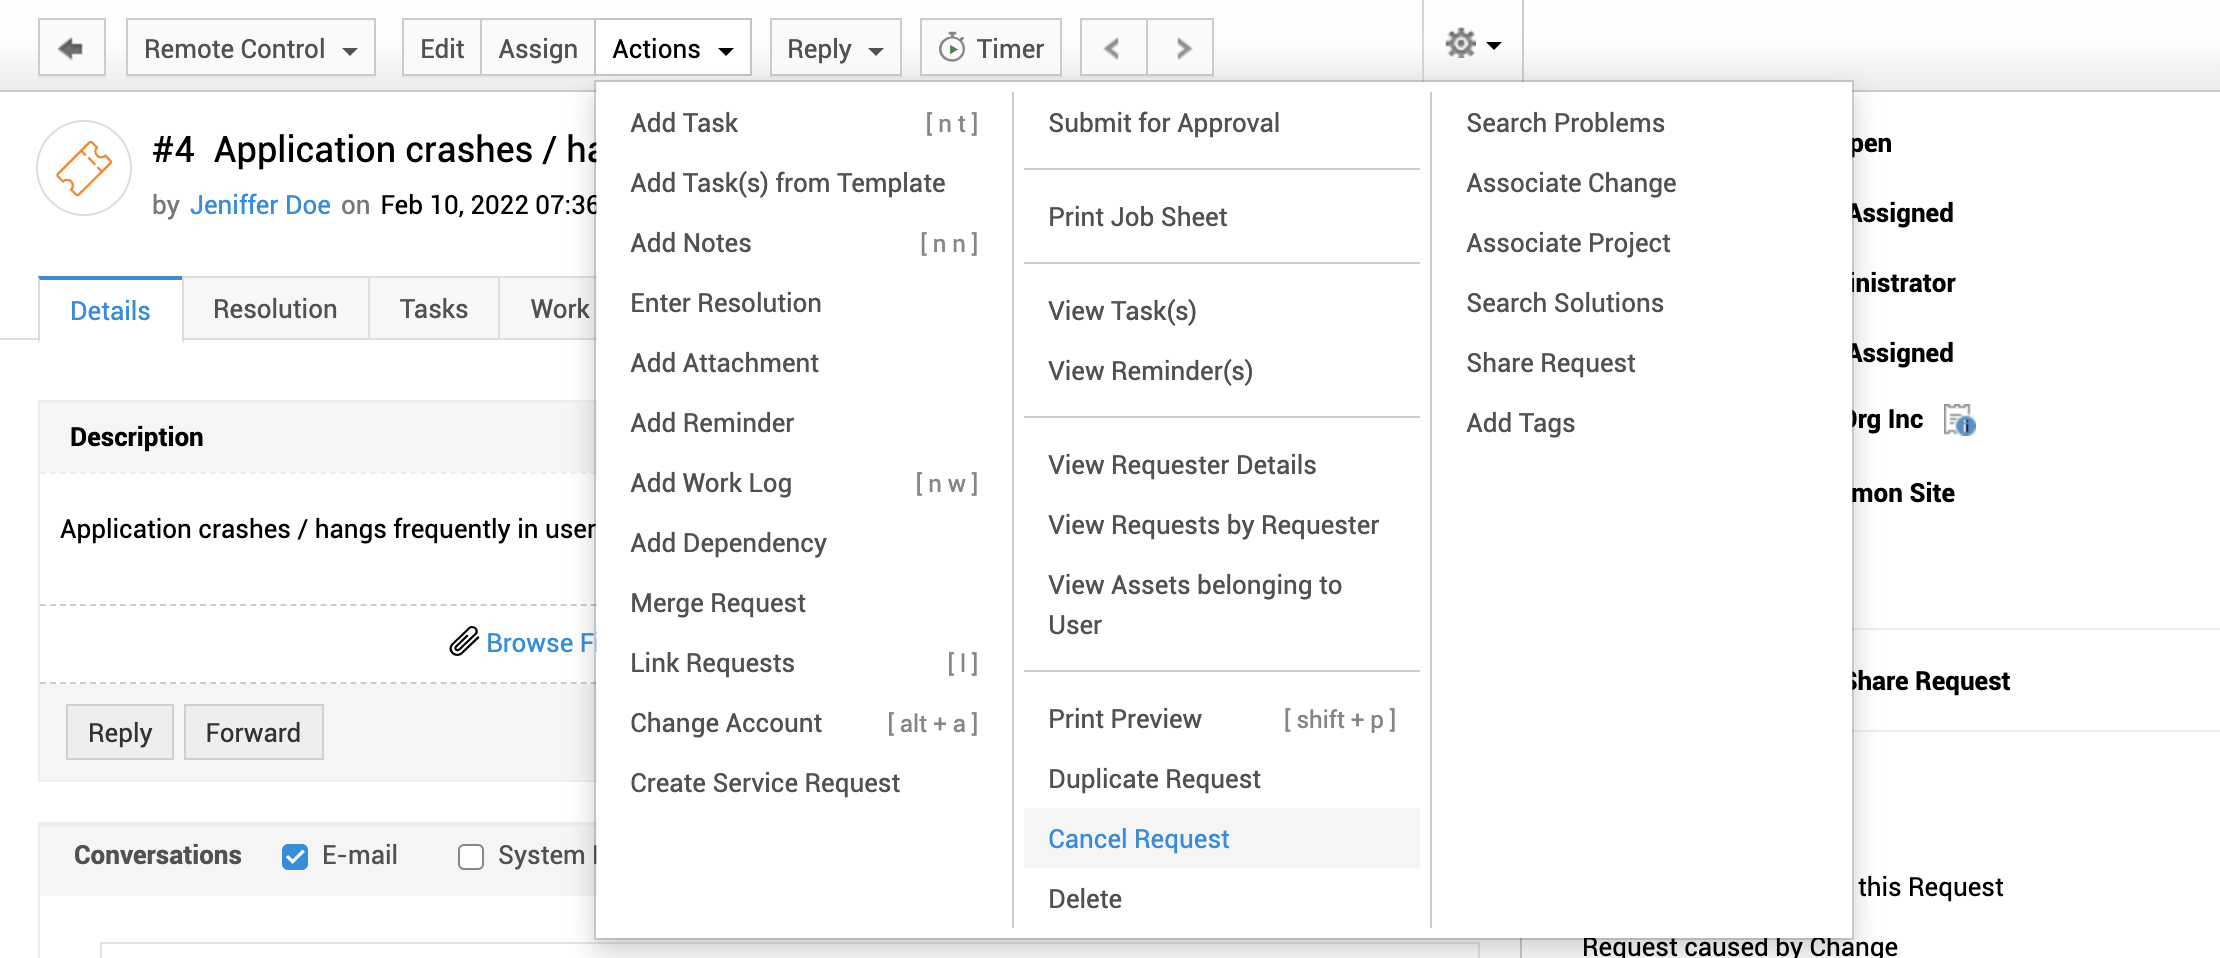Click the account info icon beside Org Inc
The width and height of the screenshot is (2220, 958).
click(x=1959, y=420)
